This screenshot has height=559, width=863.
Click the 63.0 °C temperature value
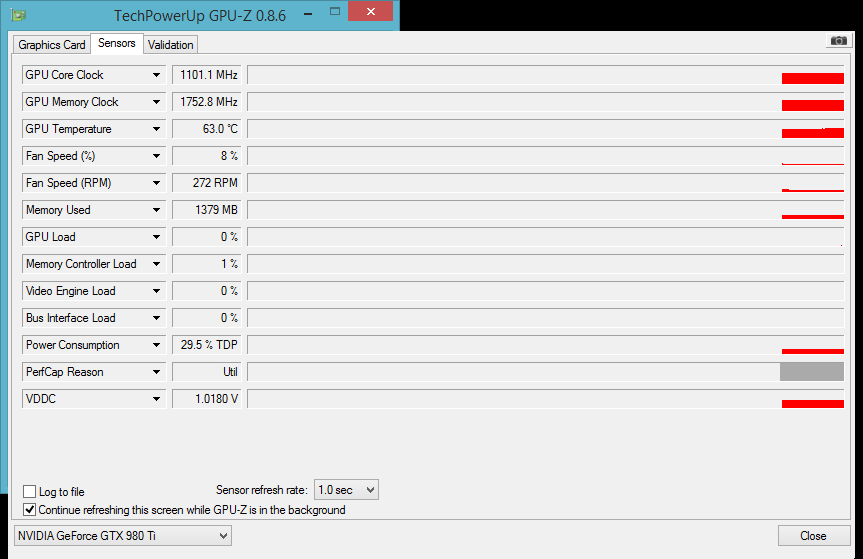point(207,129)
